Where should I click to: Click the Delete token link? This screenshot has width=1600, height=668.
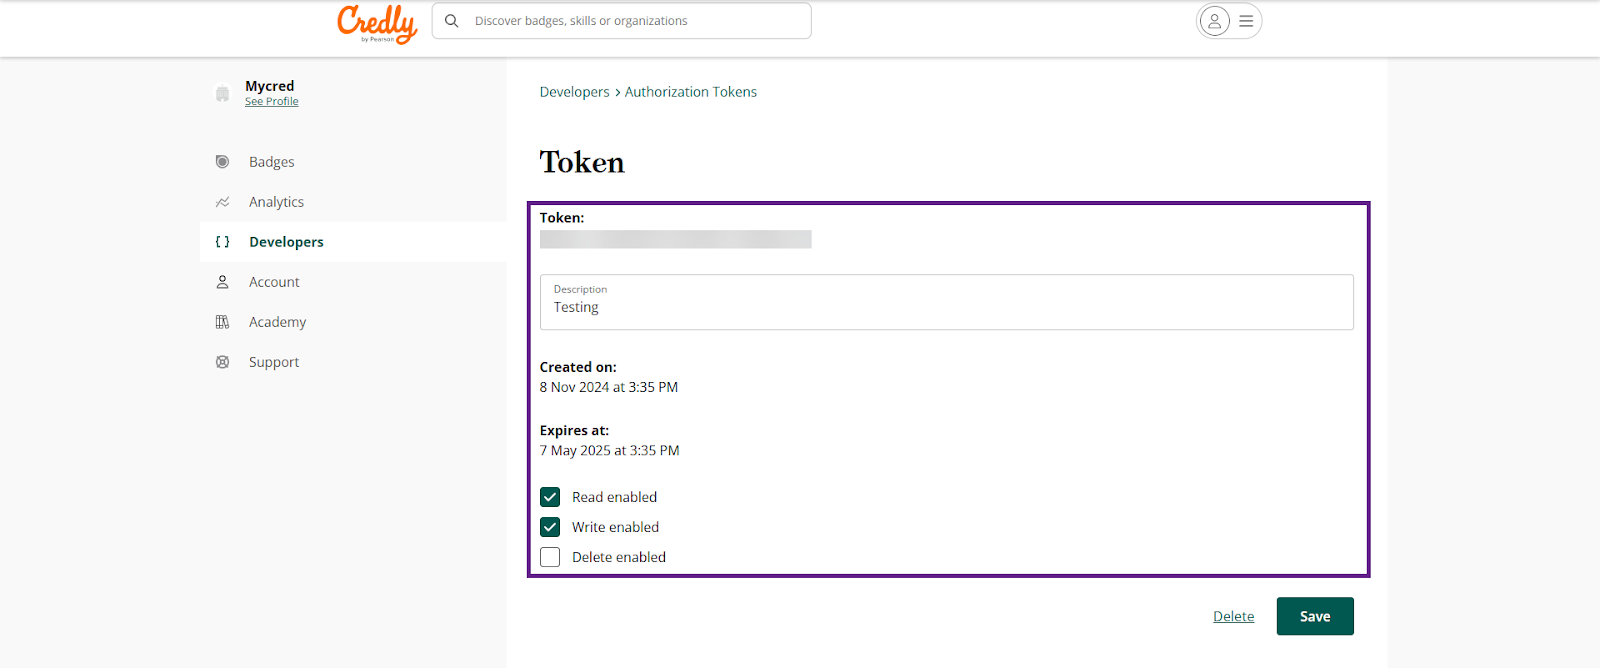tap(1233, 616)
